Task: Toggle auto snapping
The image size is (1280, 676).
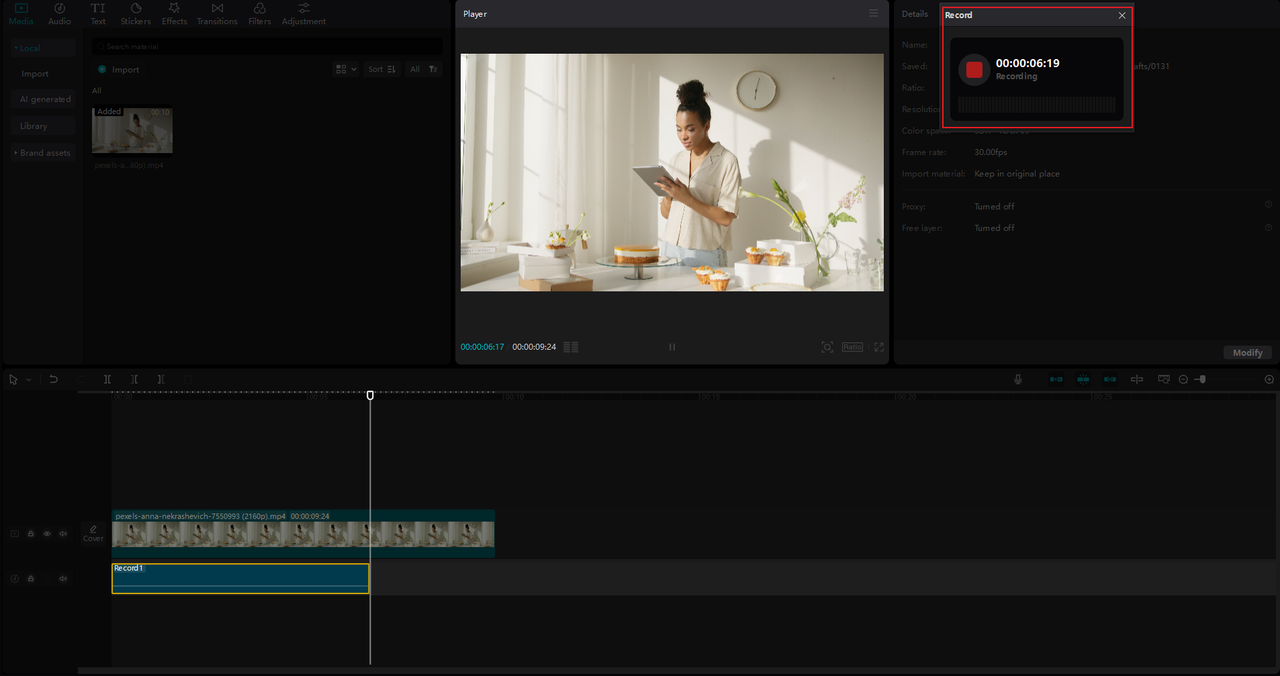Action: (x=1083, y=380)
